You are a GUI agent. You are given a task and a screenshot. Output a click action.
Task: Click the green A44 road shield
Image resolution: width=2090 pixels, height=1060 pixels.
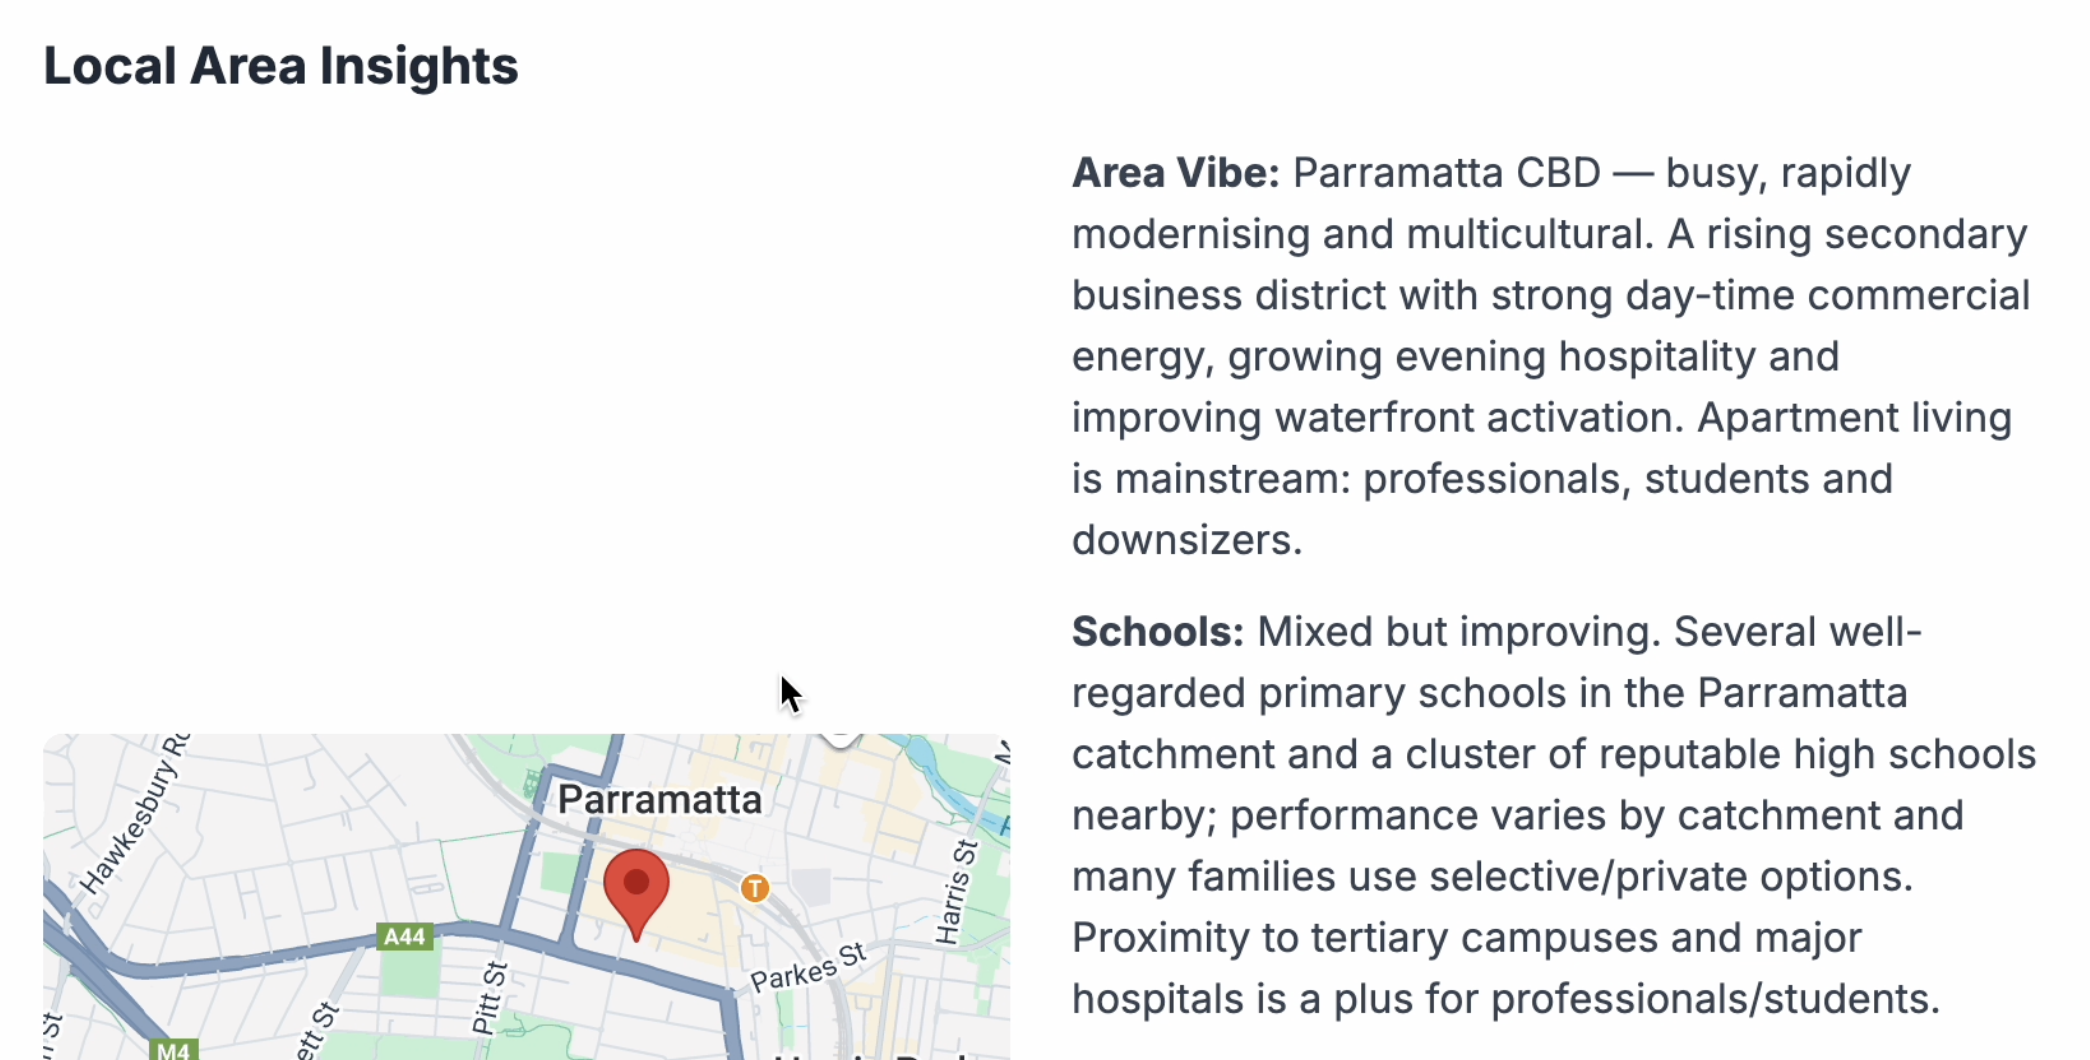click(405, 937)
